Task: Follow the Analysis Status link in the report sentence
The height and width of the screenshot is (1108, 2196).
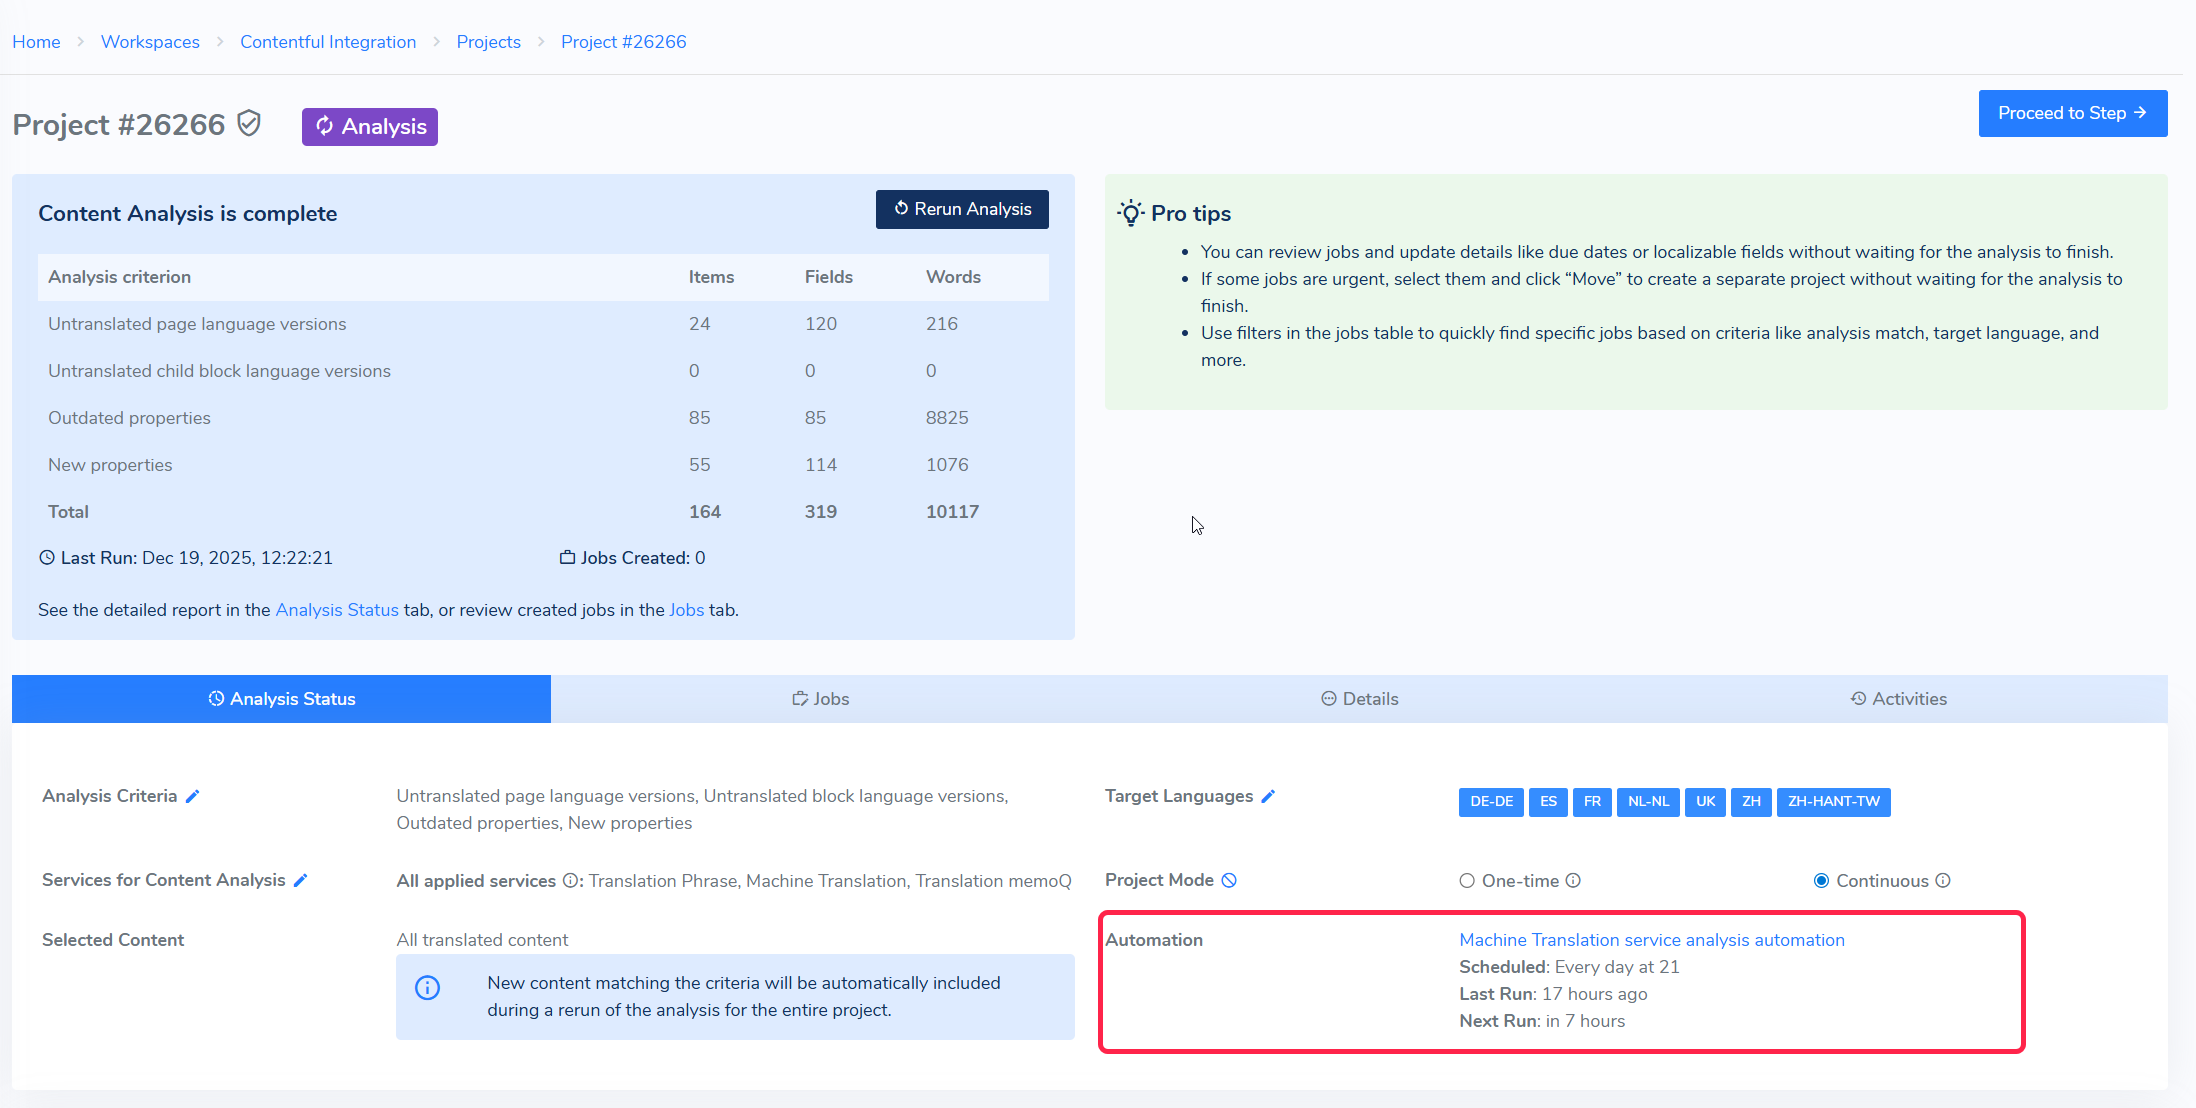Action: coord(337,610)
